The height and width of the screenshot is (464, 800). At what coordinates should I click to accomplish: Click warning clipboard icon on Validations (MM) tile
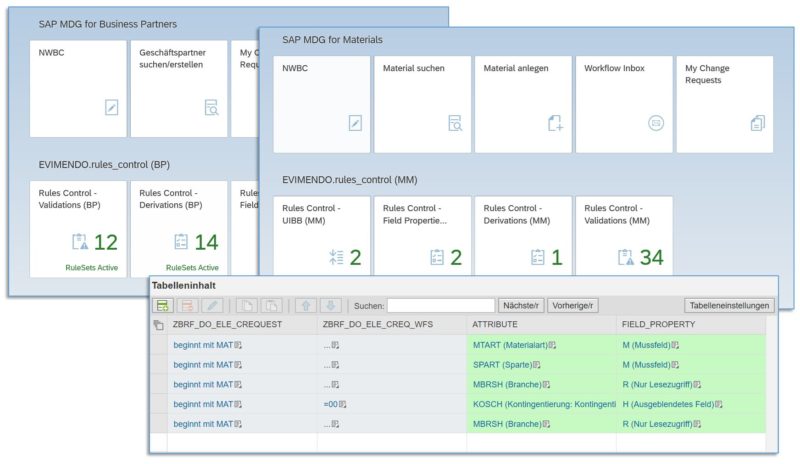point(626,257)
